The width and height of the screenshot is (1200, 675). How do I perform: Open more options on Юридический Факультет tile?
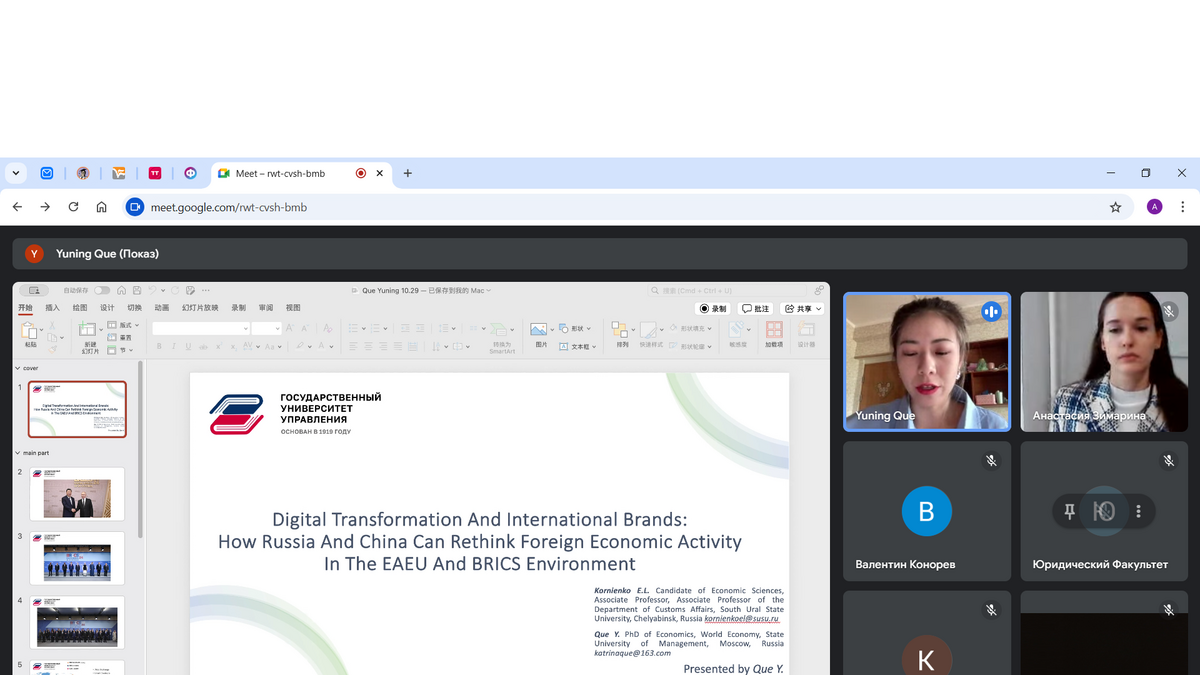(1138, 512)
